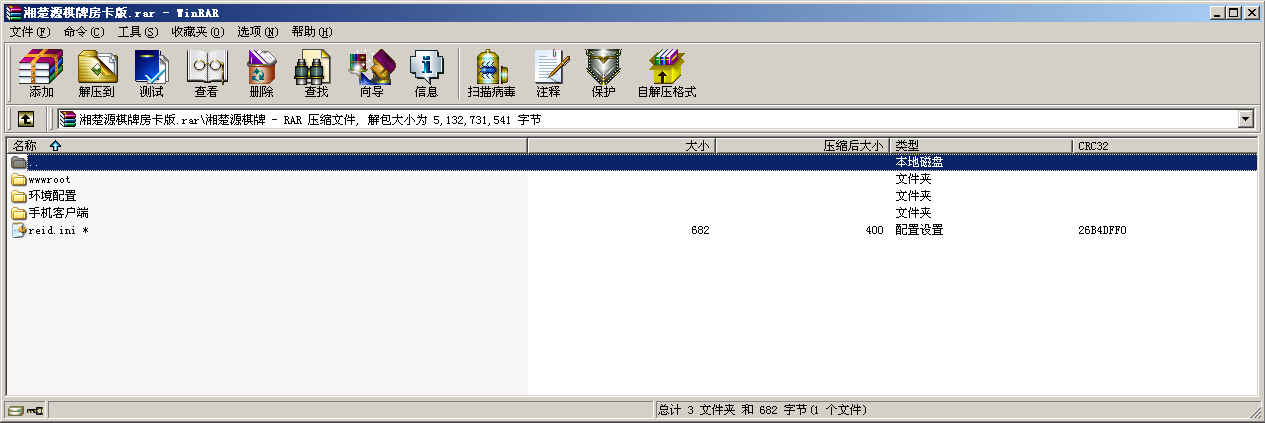The width and height of the screenshot is (1265, 423).
Task: Expand the address bar path dropdown
Action: (x=1246, y=119)
